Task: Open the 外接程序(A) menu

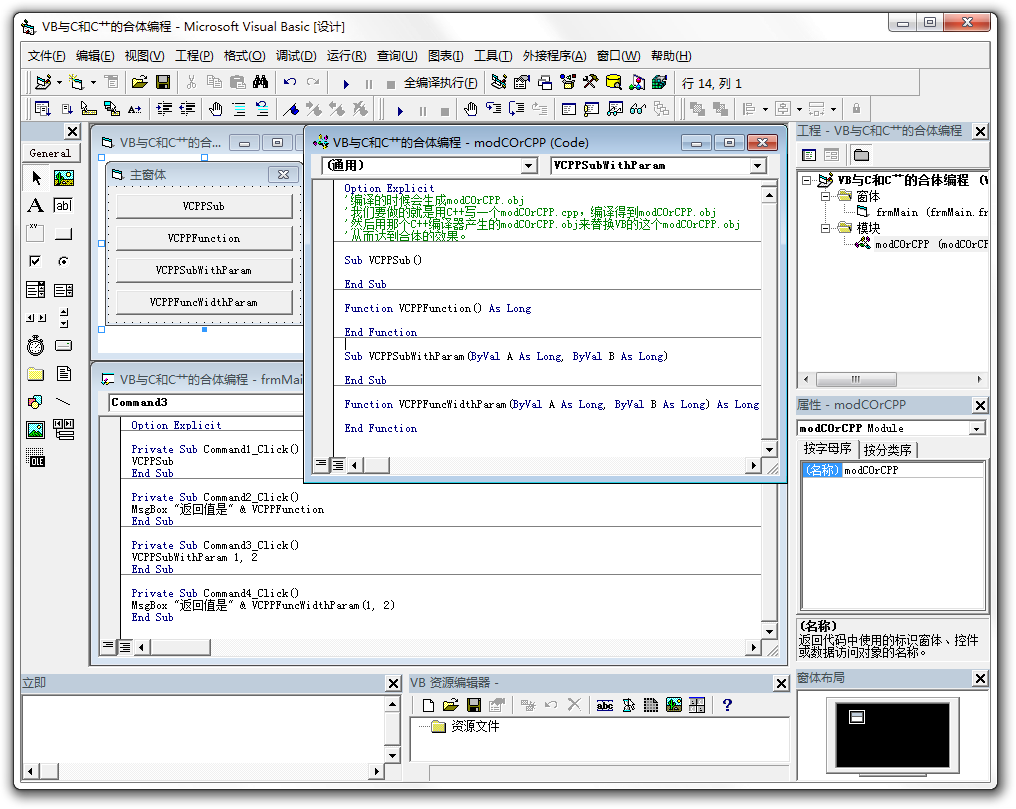Action: tap(555, 56)
